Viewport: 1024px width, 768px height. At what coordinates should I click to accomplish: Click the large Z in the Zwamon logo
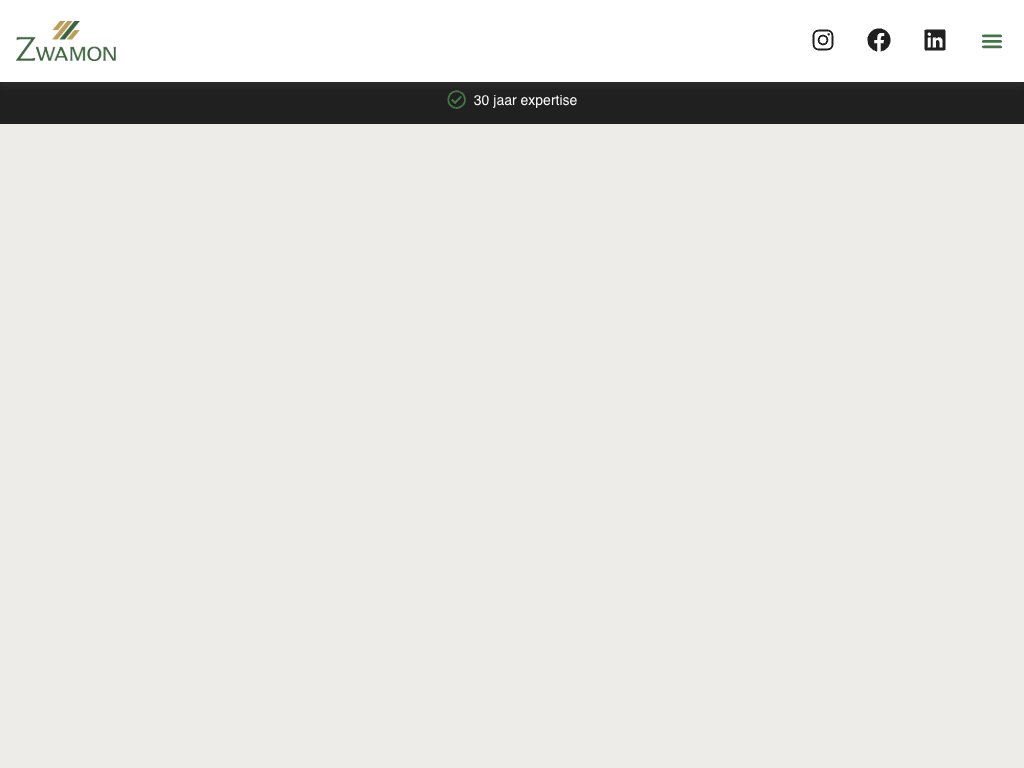(x=25, y=50)
